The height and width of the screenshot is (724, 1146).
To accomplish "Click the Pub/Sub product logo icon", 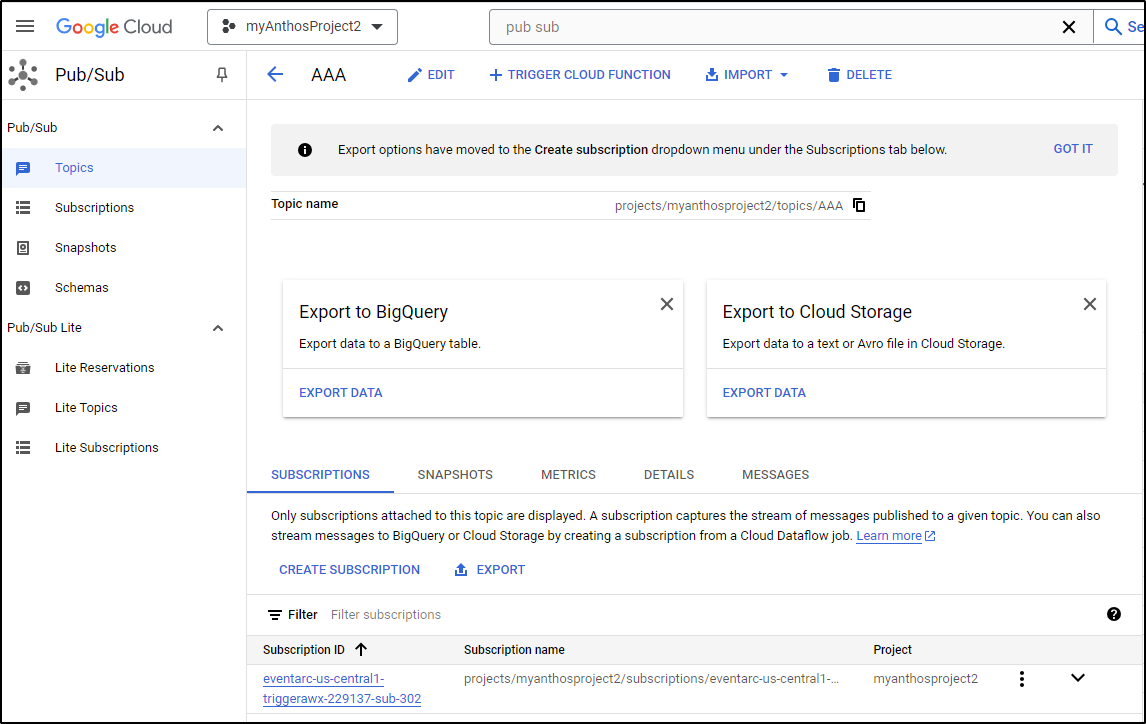I will coord(23,75).
